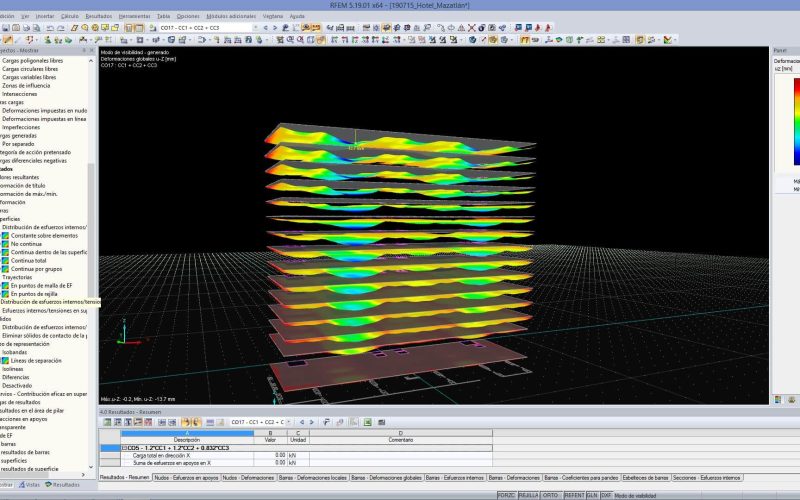
Task: Go to previous load case arrow in main toolbar
Action: [265, 28]
